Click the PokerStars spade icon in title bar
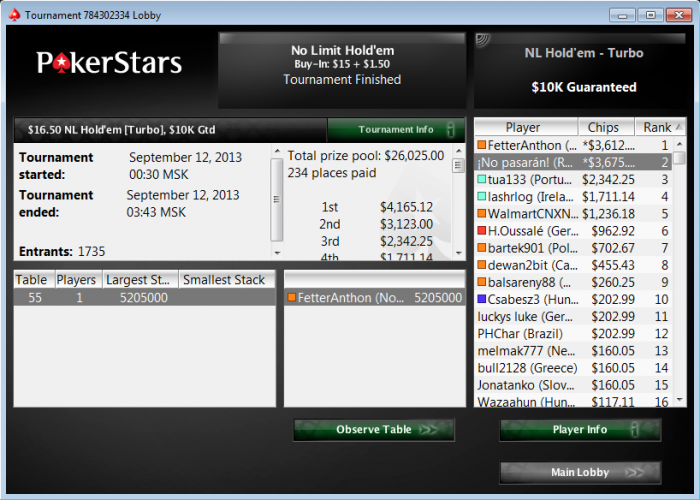Image resolution: width=700 pixels, height=500 pixels. tap(15, 15)
